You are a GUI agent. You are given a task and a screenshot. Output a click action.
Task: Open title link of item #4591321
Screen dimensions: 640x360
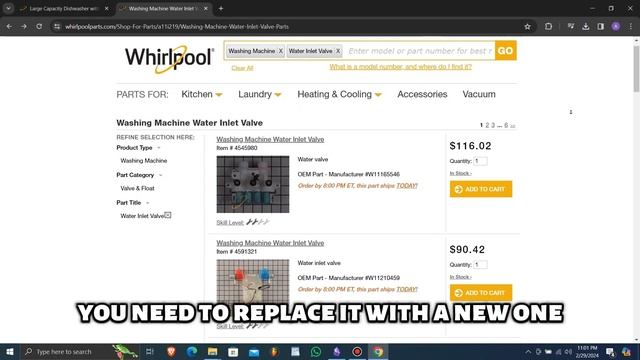(x=270, y=243)
